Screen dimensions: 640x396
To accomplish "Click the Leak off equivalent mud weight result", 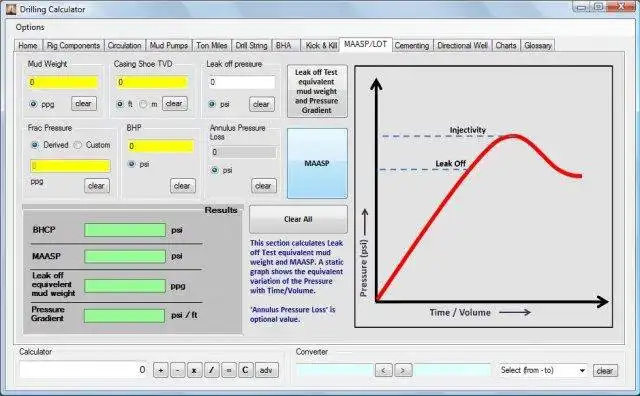I will point(125,286).
